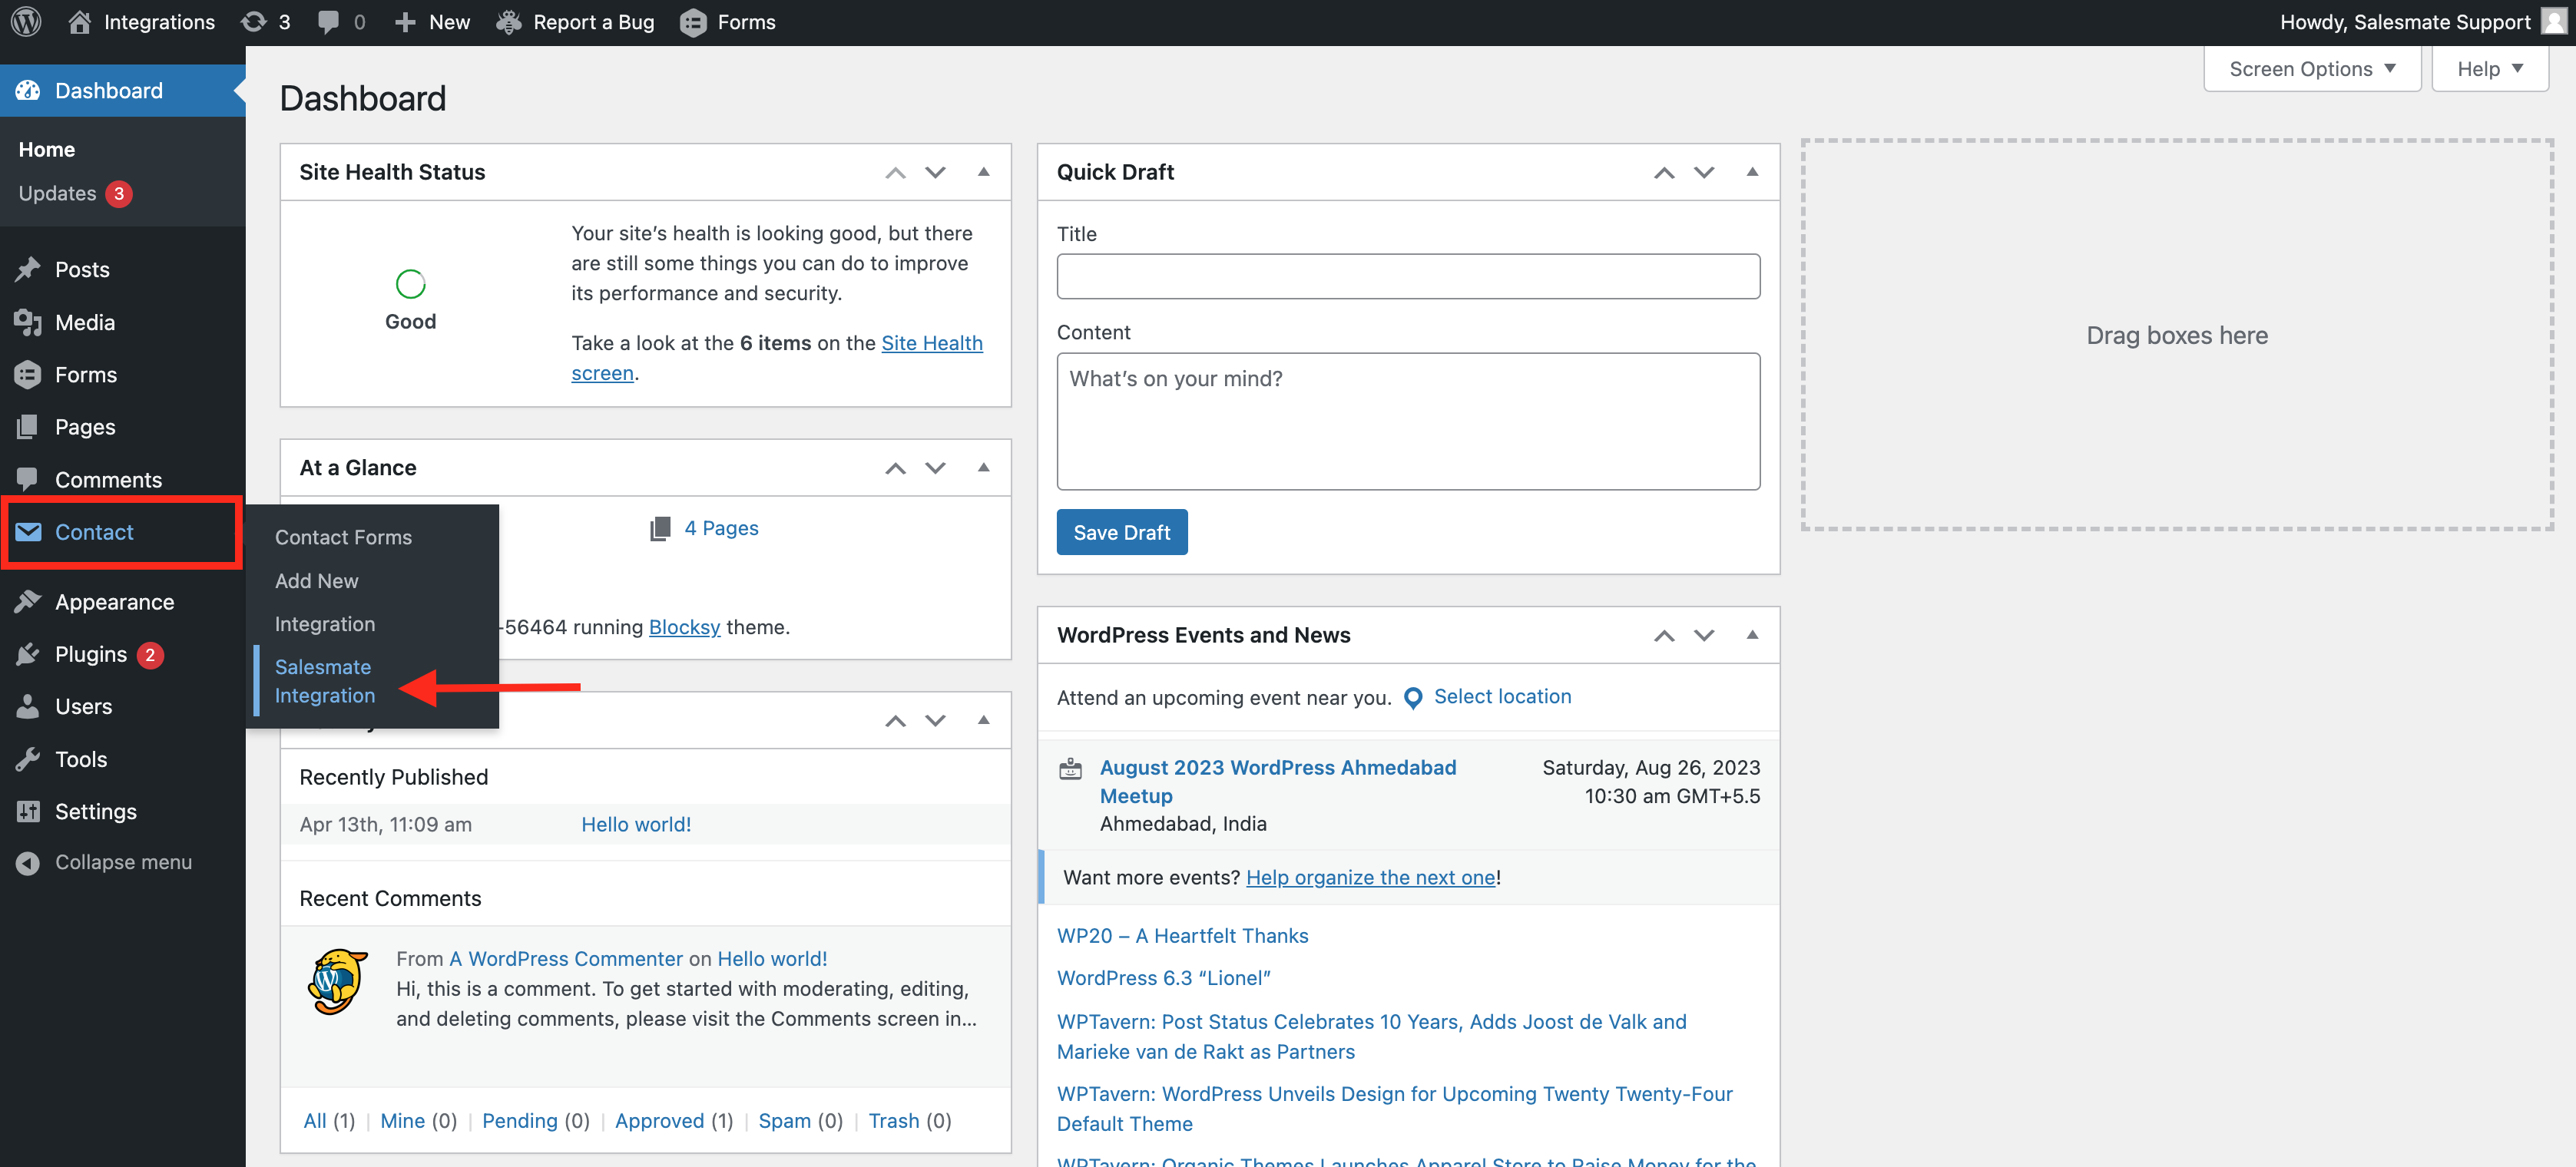Click the Media icon in sidebar

coord(28,322)
